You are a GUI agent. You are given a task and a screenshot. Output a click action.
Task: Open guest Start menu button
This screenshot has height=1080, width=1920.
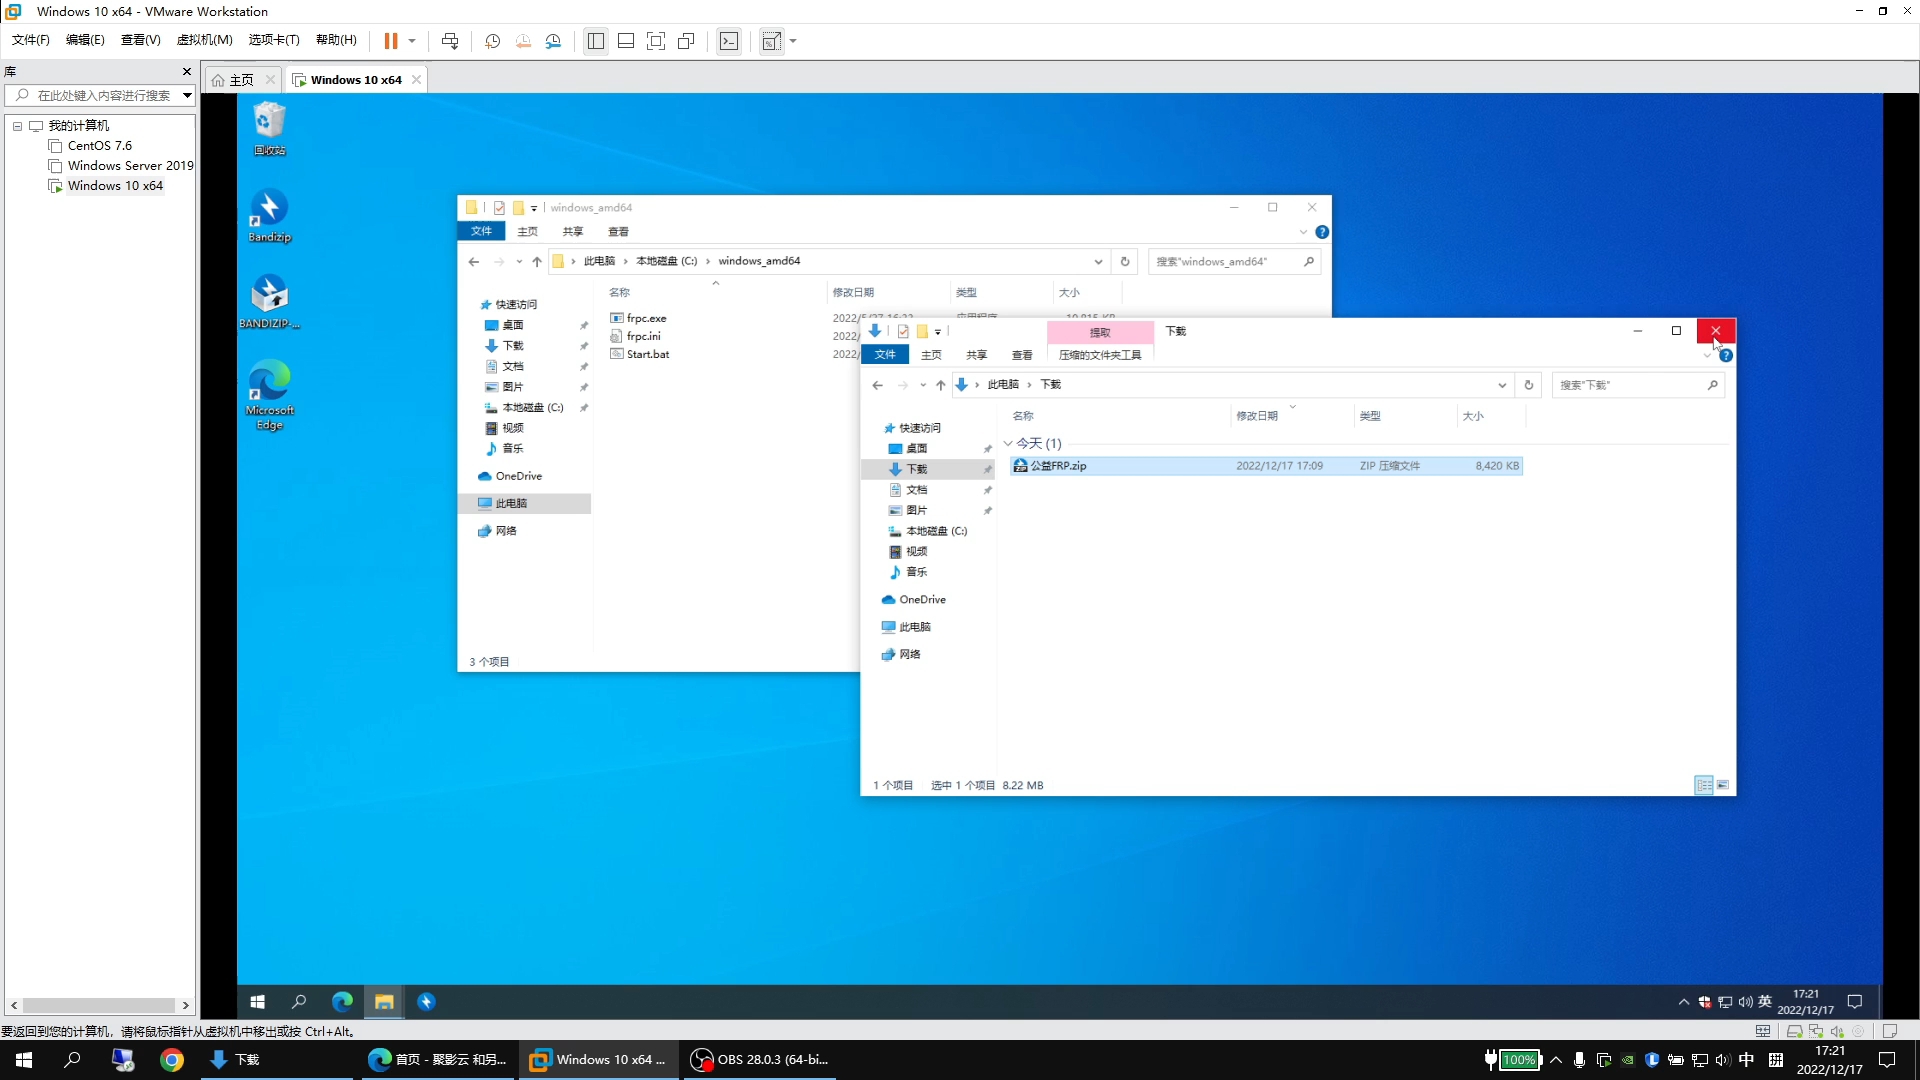[257, 1001]
